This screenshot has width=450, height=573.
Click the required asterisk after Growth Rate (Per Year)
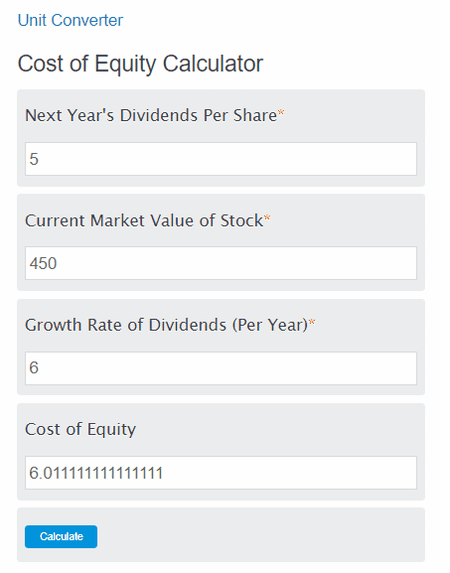312,322
